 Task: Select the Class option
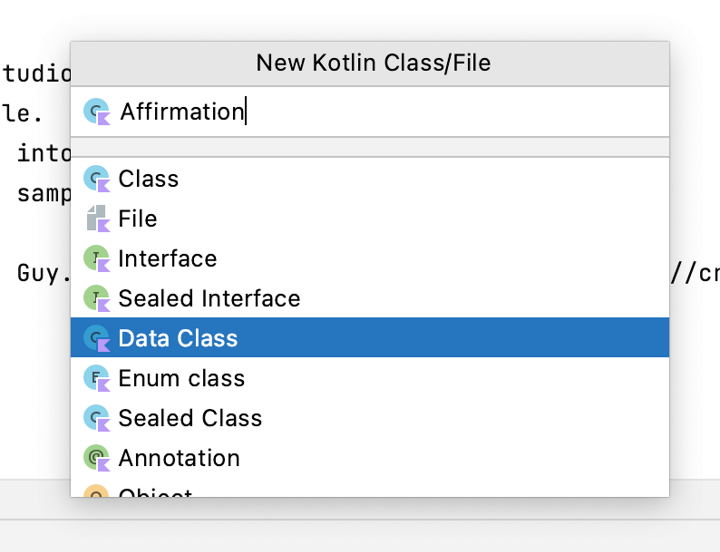[148, 179]
